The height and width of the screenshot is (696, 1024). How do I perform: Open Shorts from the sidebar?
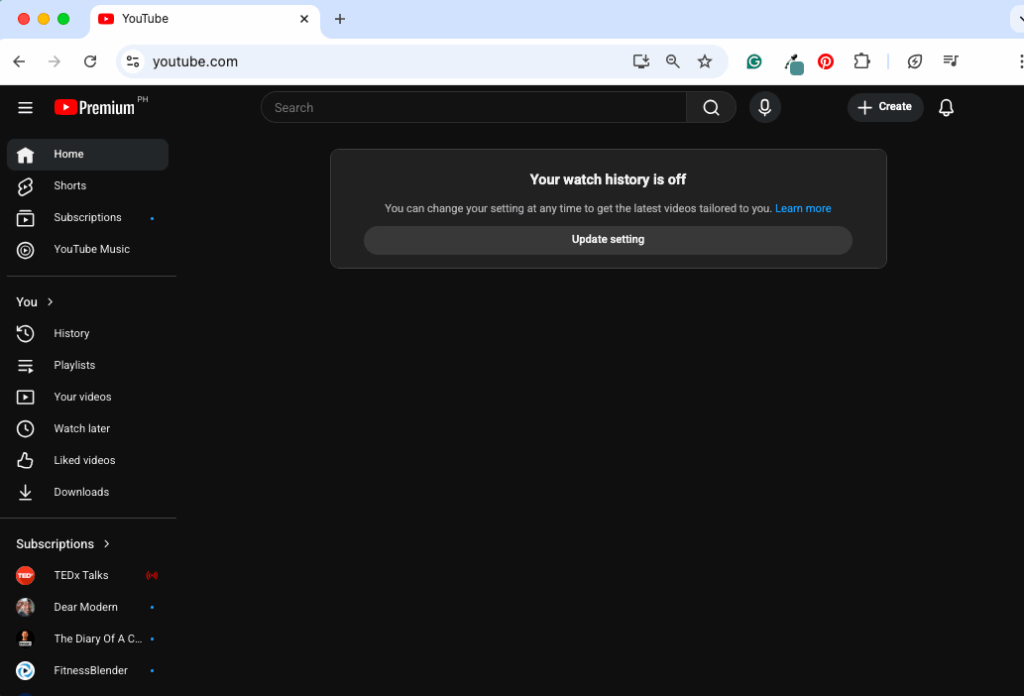(70, 186)
